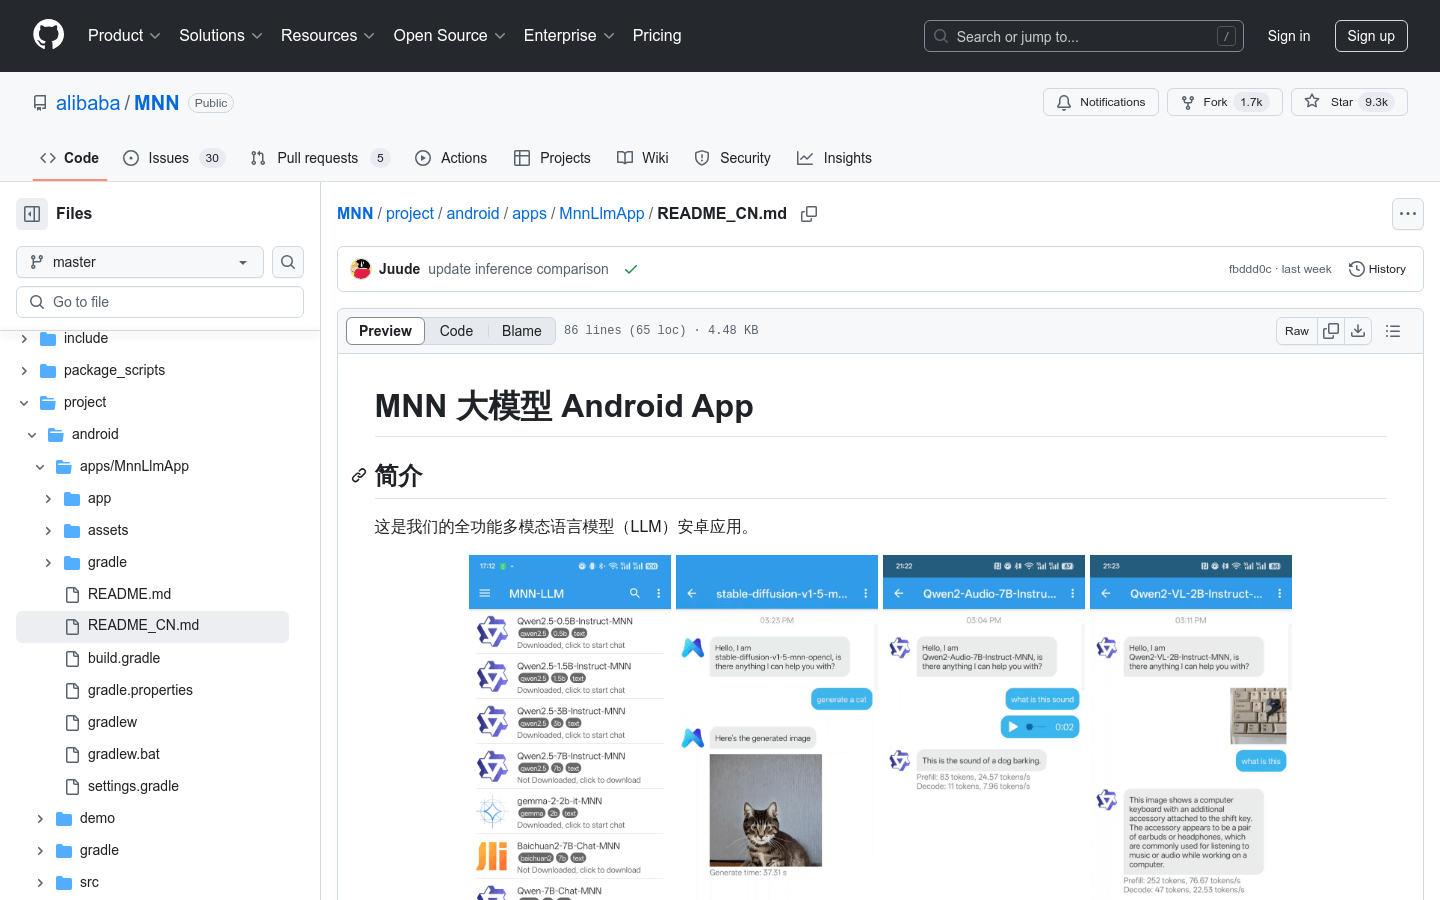The image size is (1440, 900).
Task: Copy raw README_CN.md content
Action: tap(1330, 330)
